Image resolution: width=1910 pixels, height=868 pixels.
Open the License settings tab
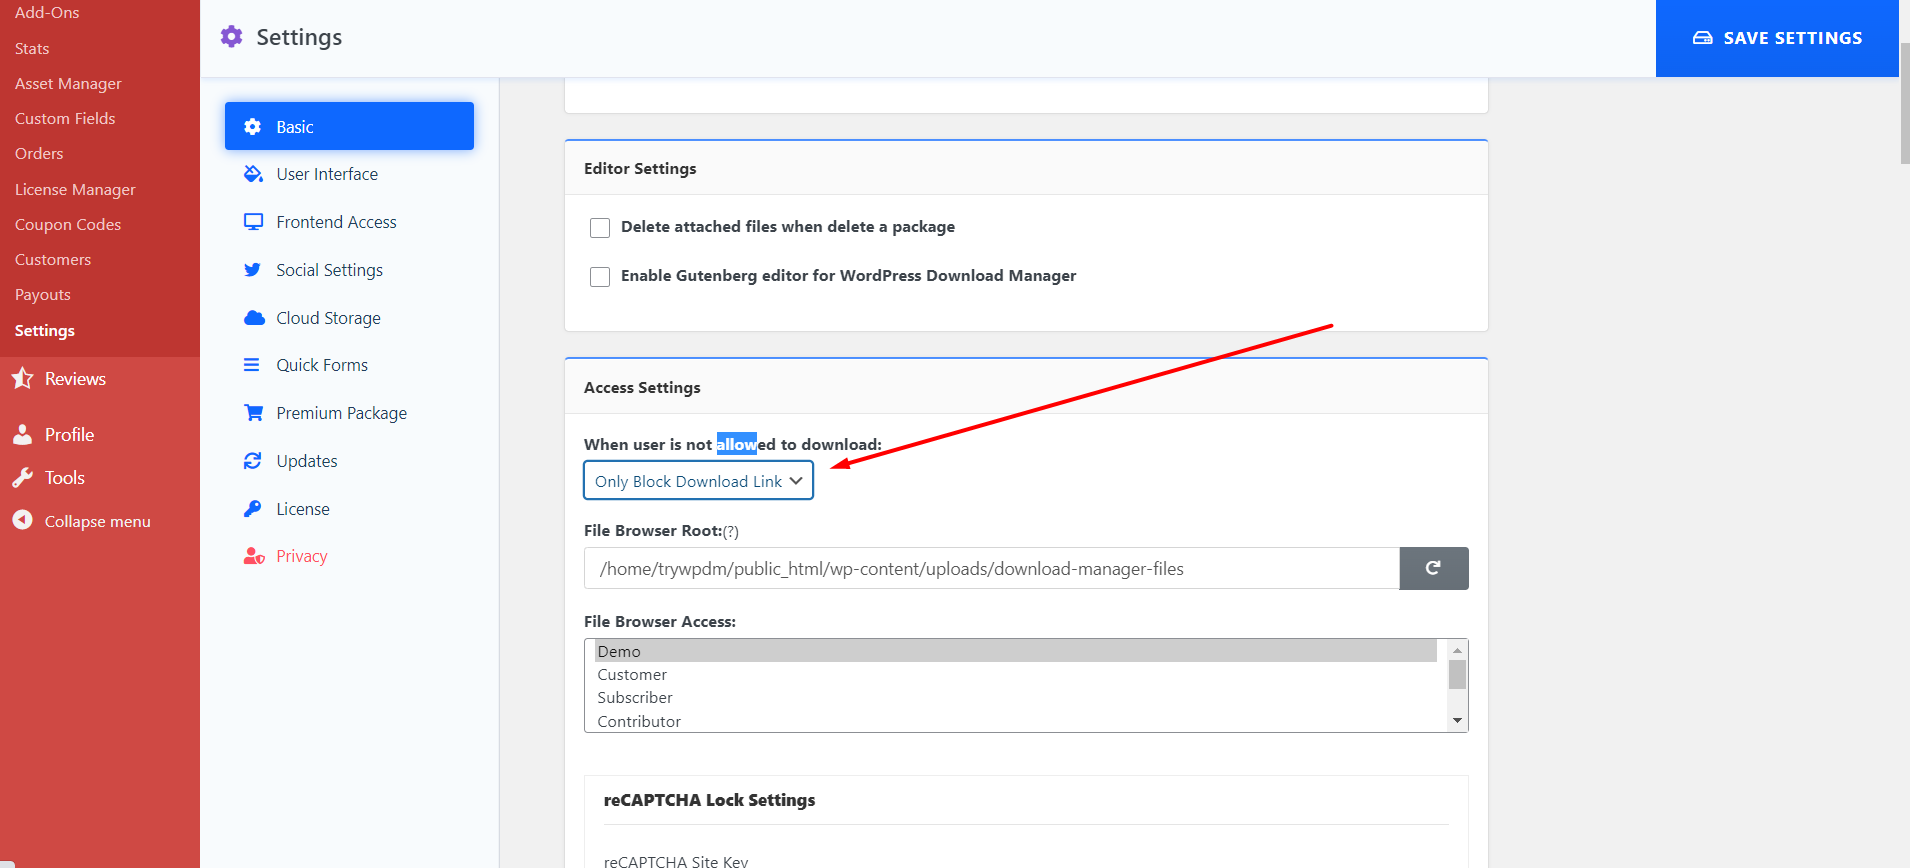click(349, 509)
